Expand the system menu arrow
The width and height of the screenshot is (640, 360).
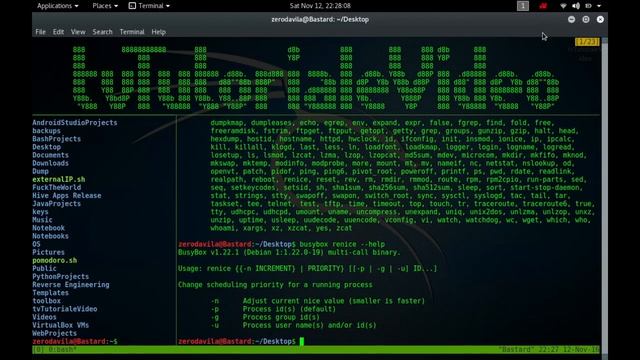point(599,6)
